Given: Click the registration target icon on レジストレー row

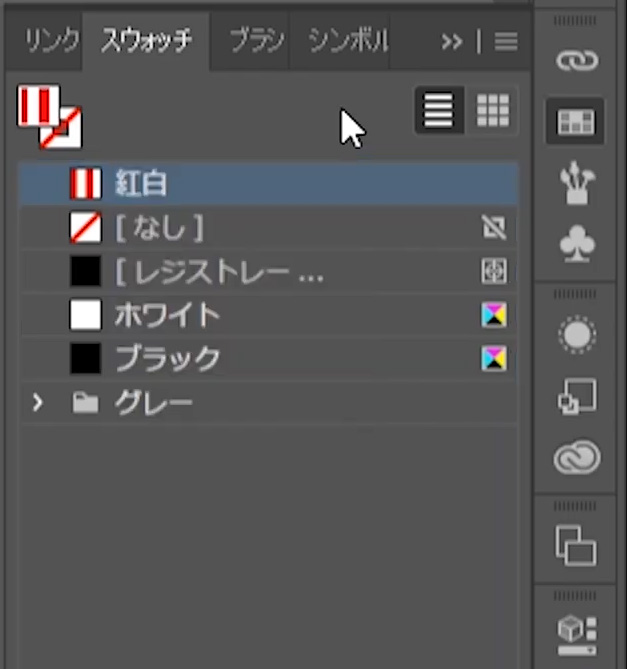Looking at the screenshot, I should pyautogui.click(x=494, y=271).
